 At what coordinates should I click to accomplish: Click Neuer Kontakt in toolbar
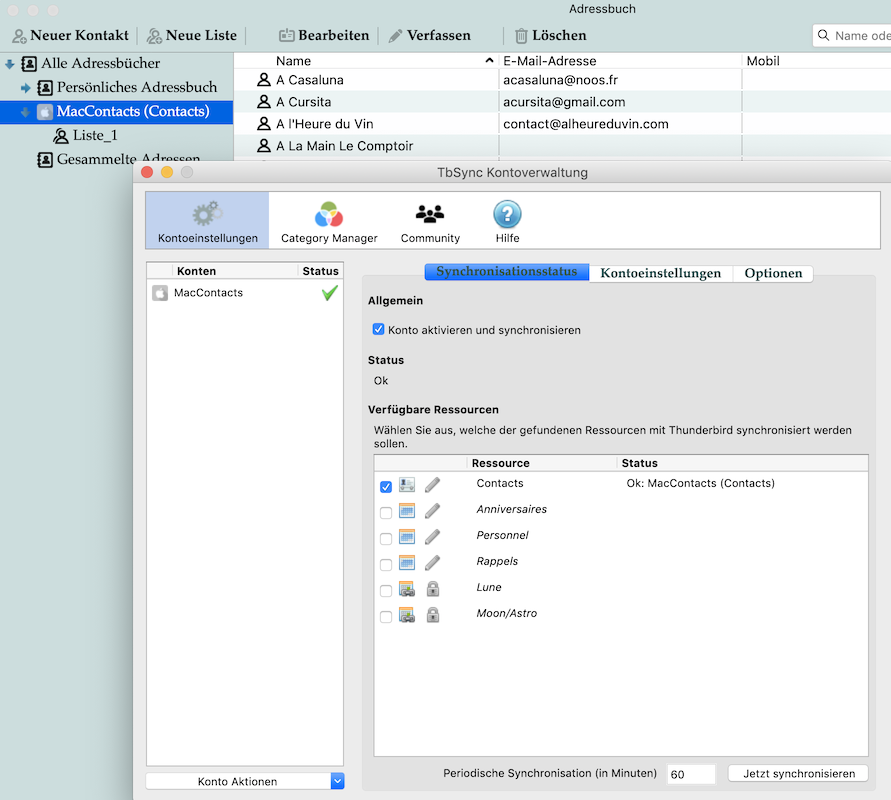coord(69,35)
